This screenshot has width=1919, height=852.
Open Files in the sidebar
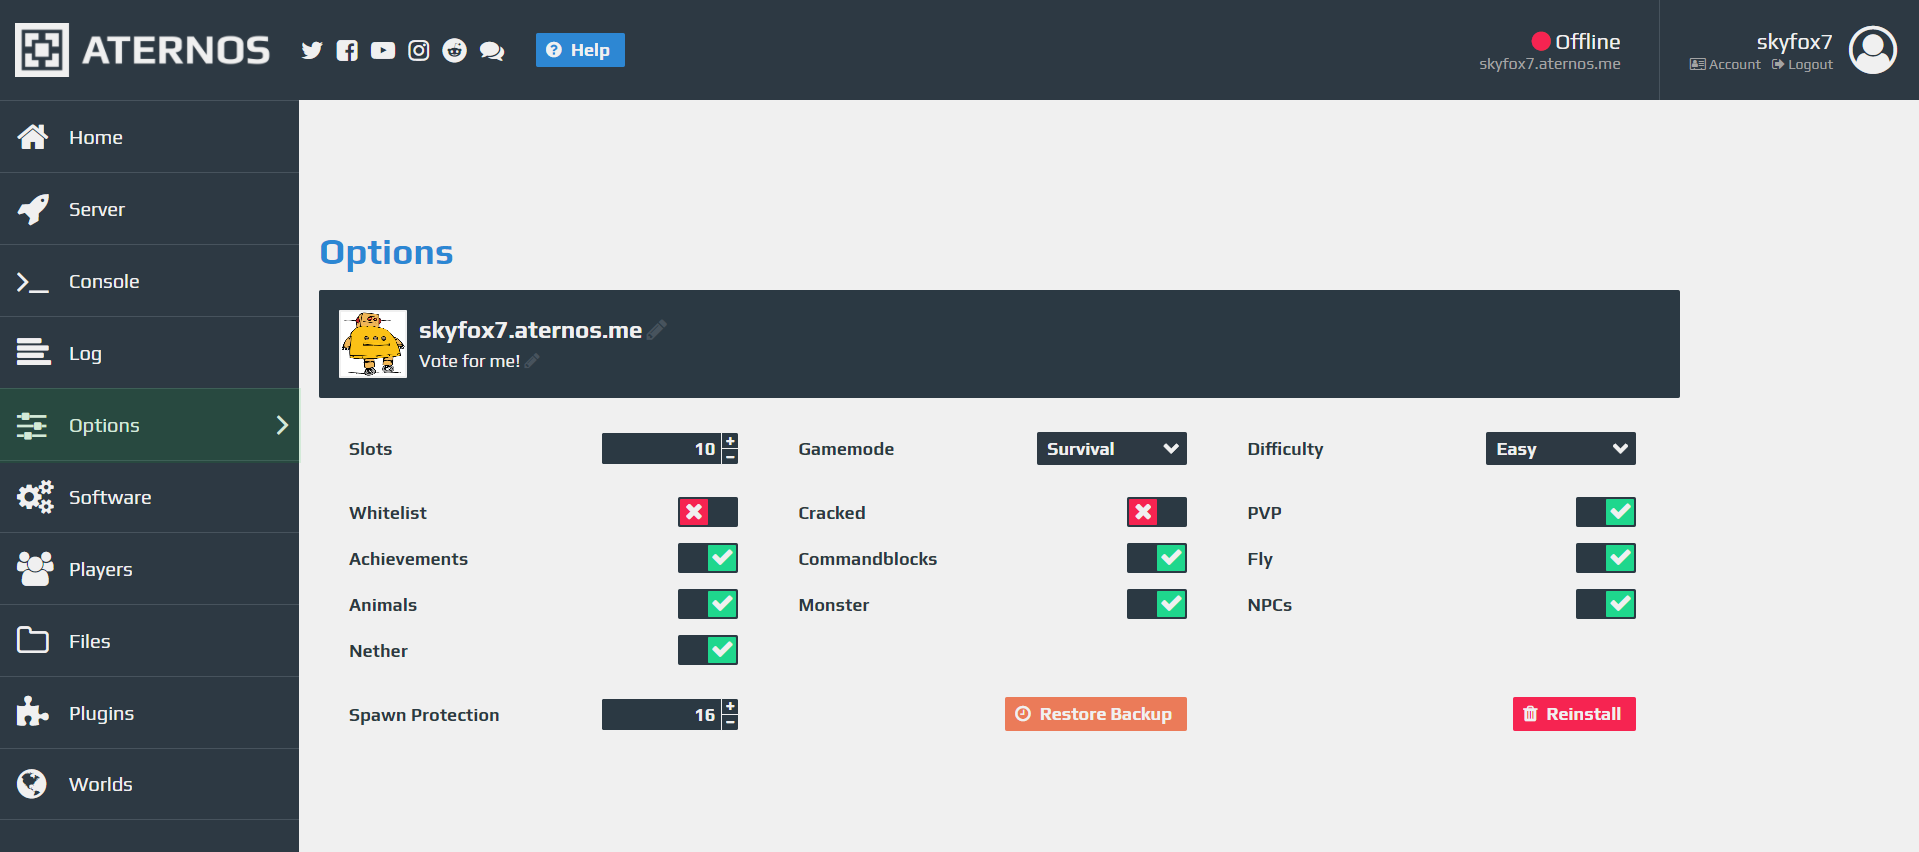point(149,641)
